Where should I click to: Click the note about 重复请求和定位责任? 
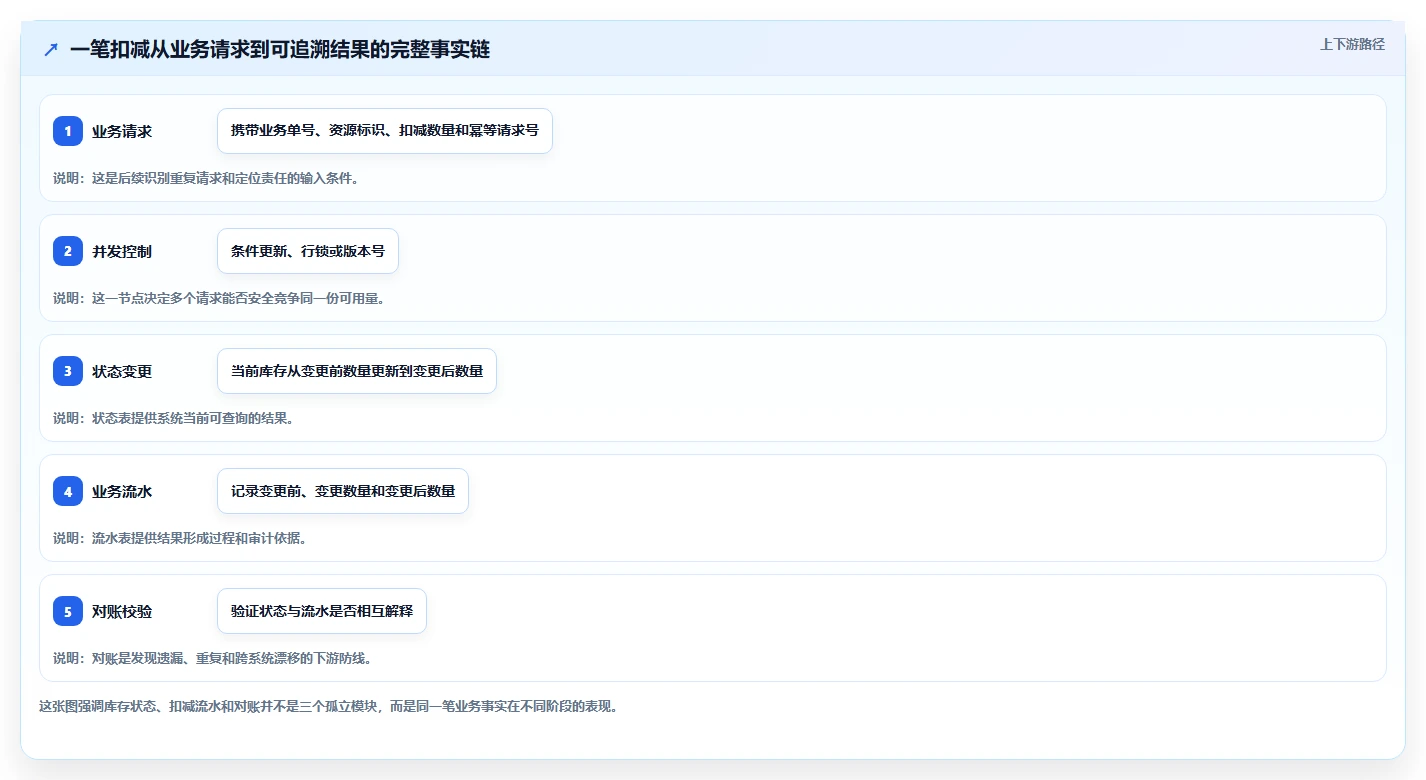point(206,178)
